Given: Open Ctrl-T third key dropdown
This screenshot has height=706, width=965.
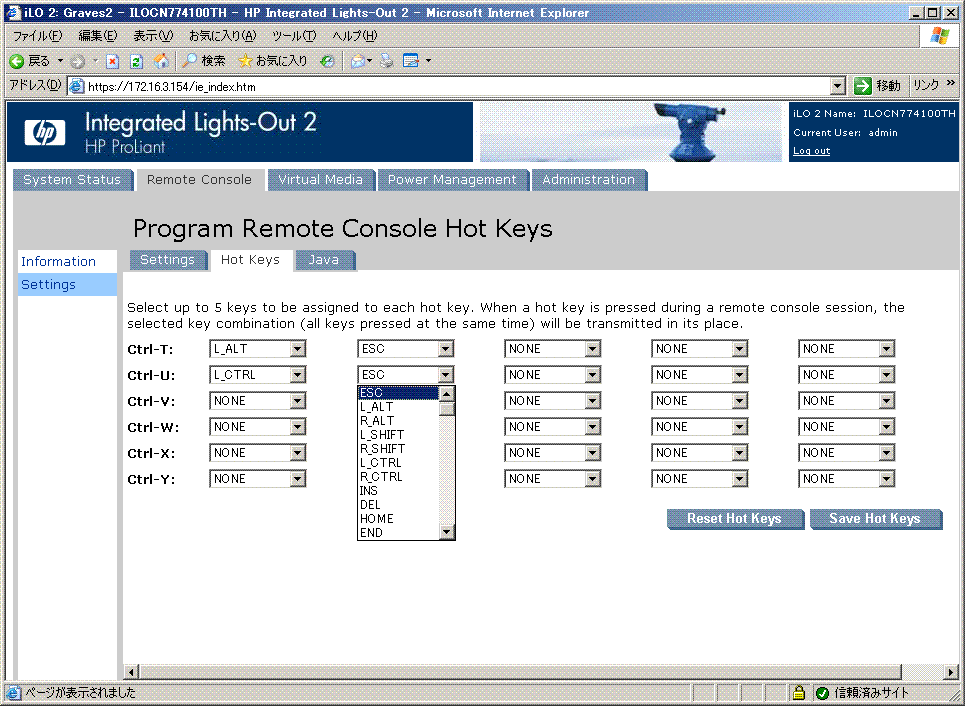Looking at the screenshot, I should tap(552, 349).
